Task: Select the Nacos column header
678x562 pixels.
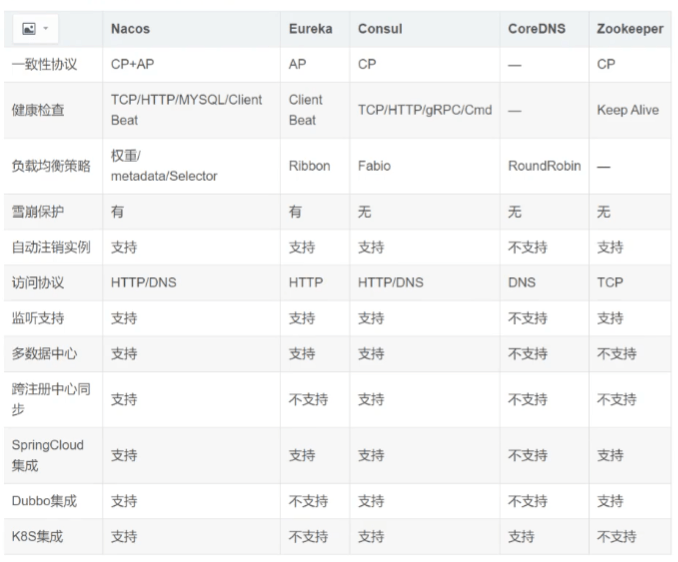Action: tap(130, 29)
